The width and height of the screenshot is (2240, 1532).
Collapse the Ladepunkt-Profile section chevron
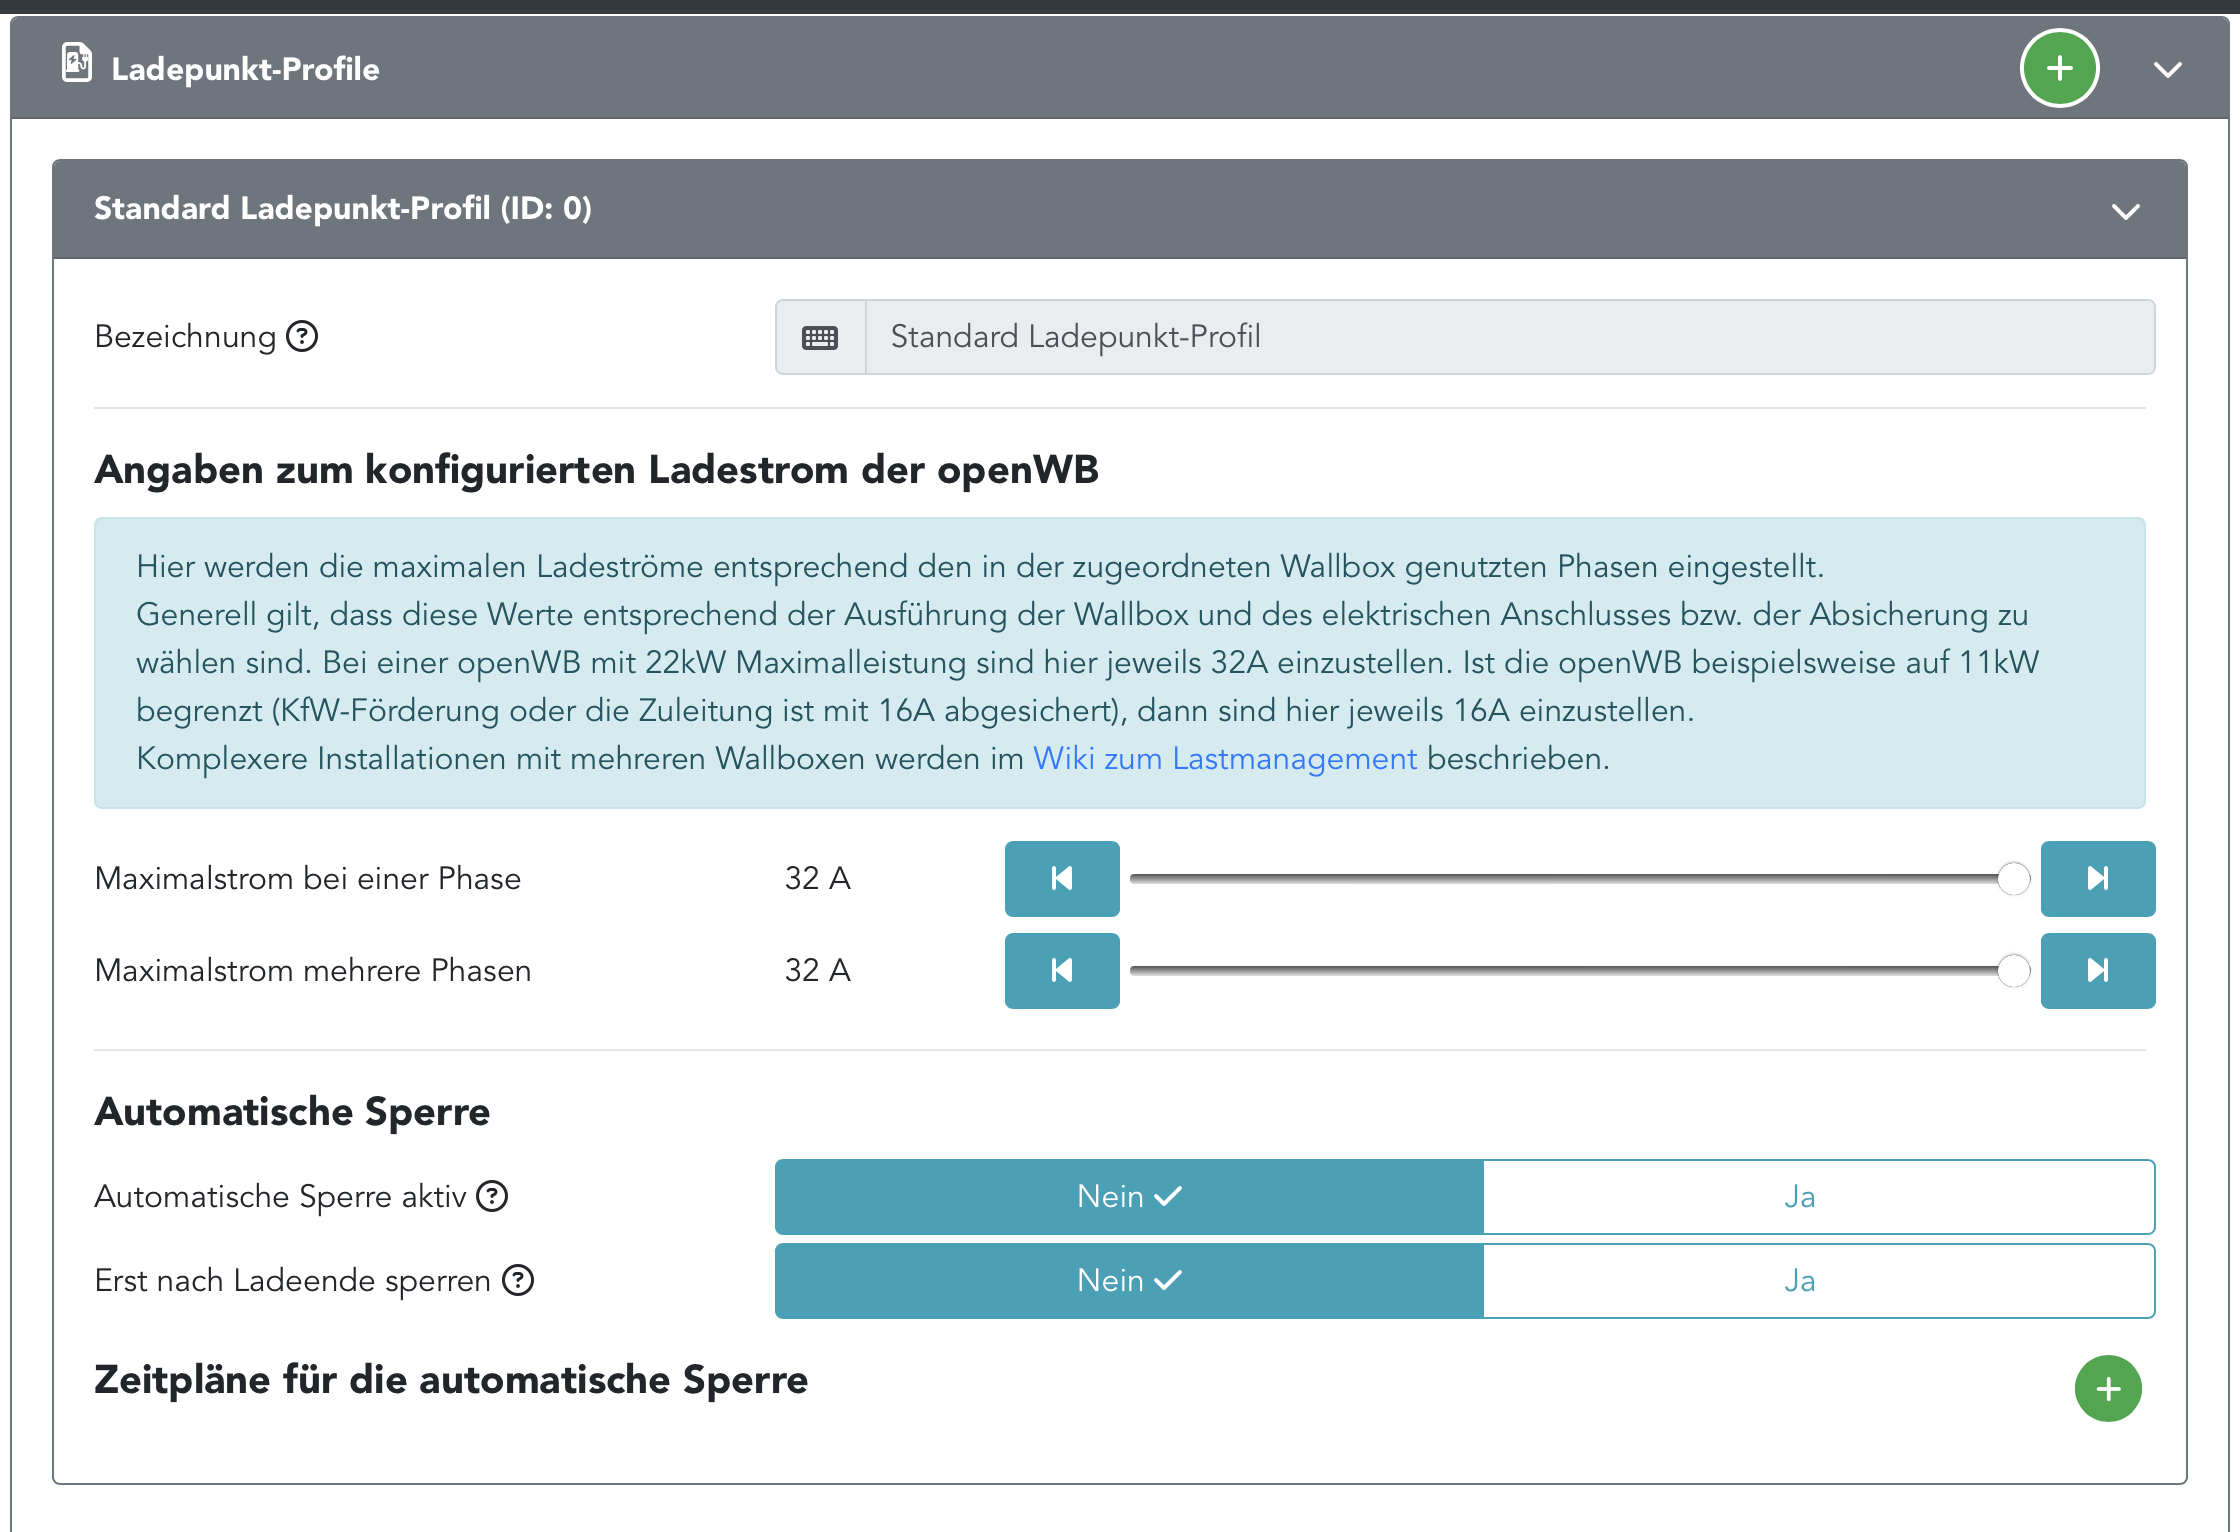2167,70
